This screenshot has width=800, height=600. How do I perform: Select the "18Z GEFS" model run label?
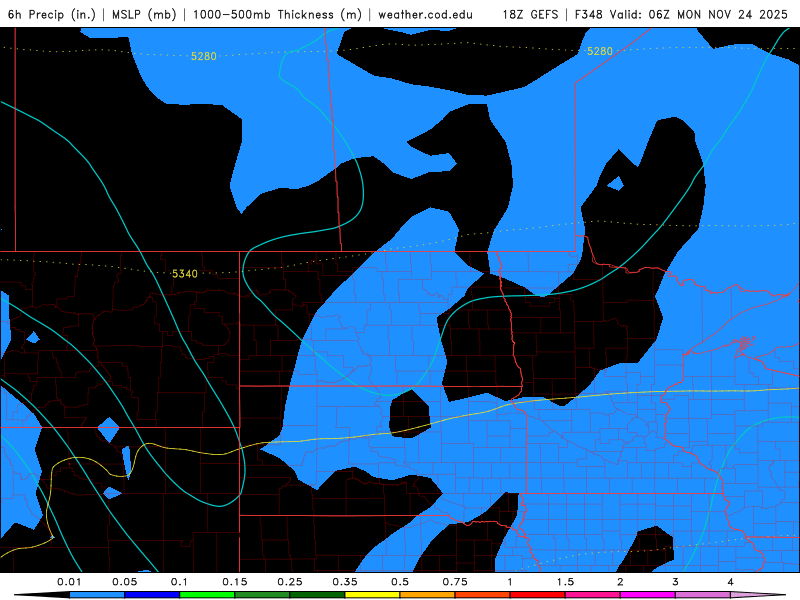coord(531,14)
